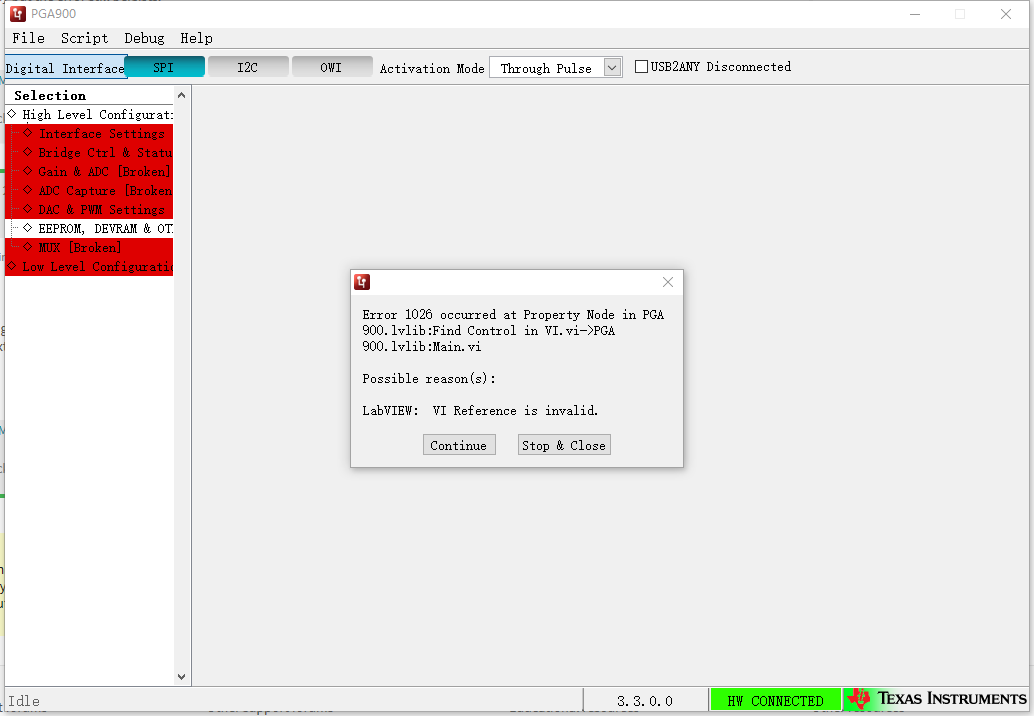Click diamond glyph beside Bridge Ctrl

click(x=28, y=152)
